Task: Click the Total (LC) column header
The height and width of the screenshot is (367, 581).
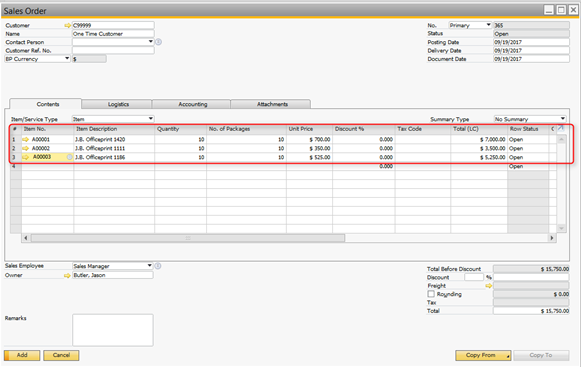Action: coord(479,129)
